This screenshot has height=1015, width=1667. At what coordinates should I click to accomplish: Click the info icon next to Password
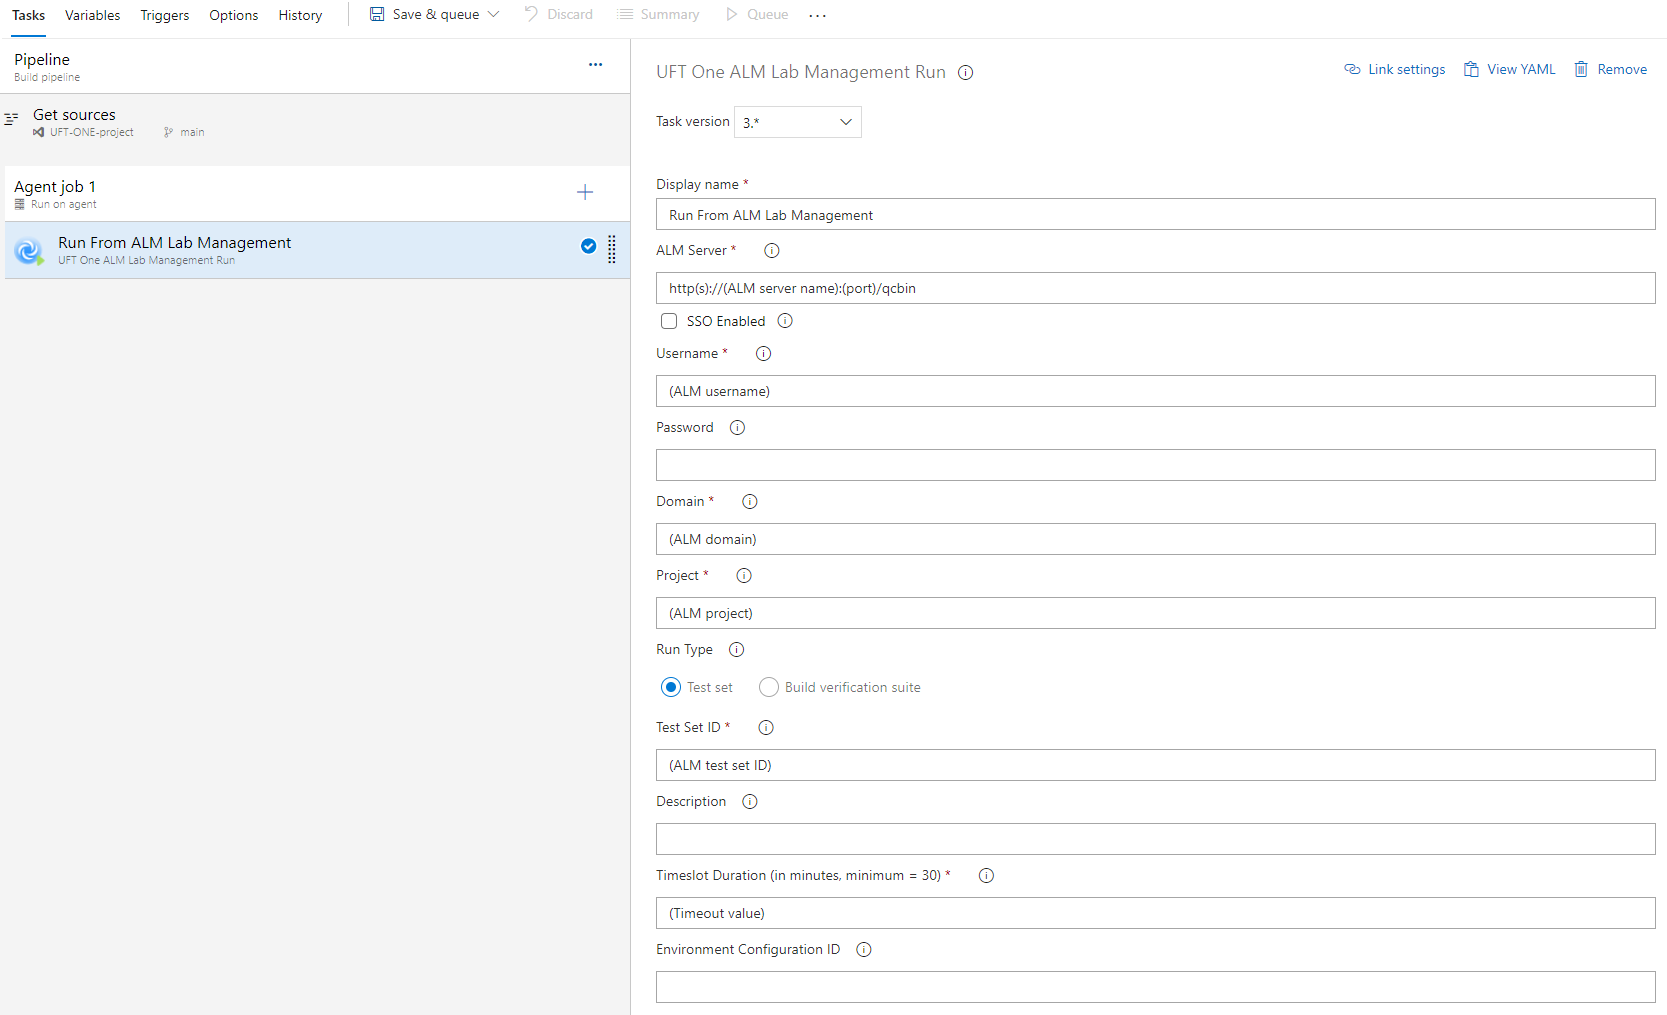tap(737, 428)
